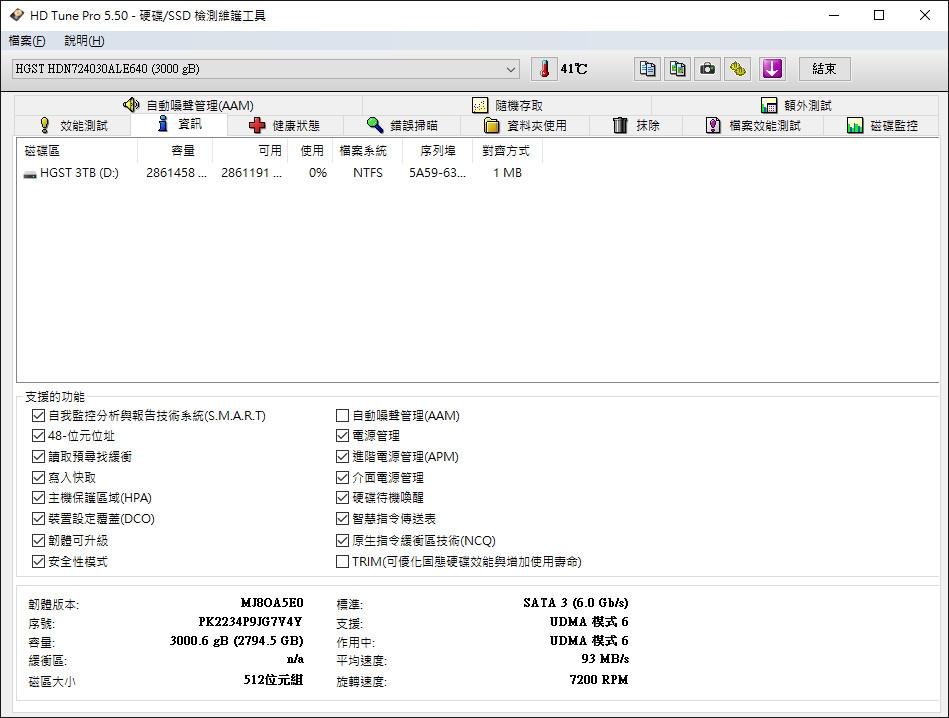Click the purple down-arrow minimize-to-tray icon

[x=772, y=69]
